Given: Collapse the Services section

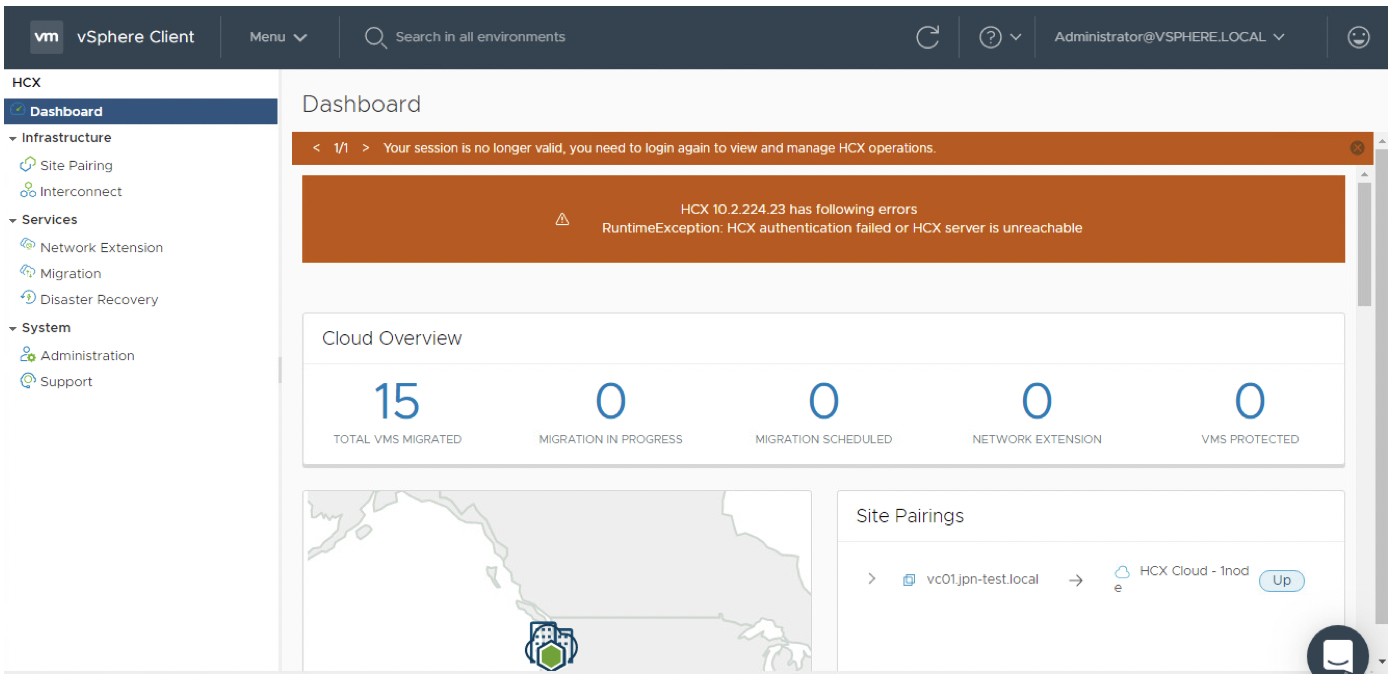Looking at the screenshot, I should 13,220.
